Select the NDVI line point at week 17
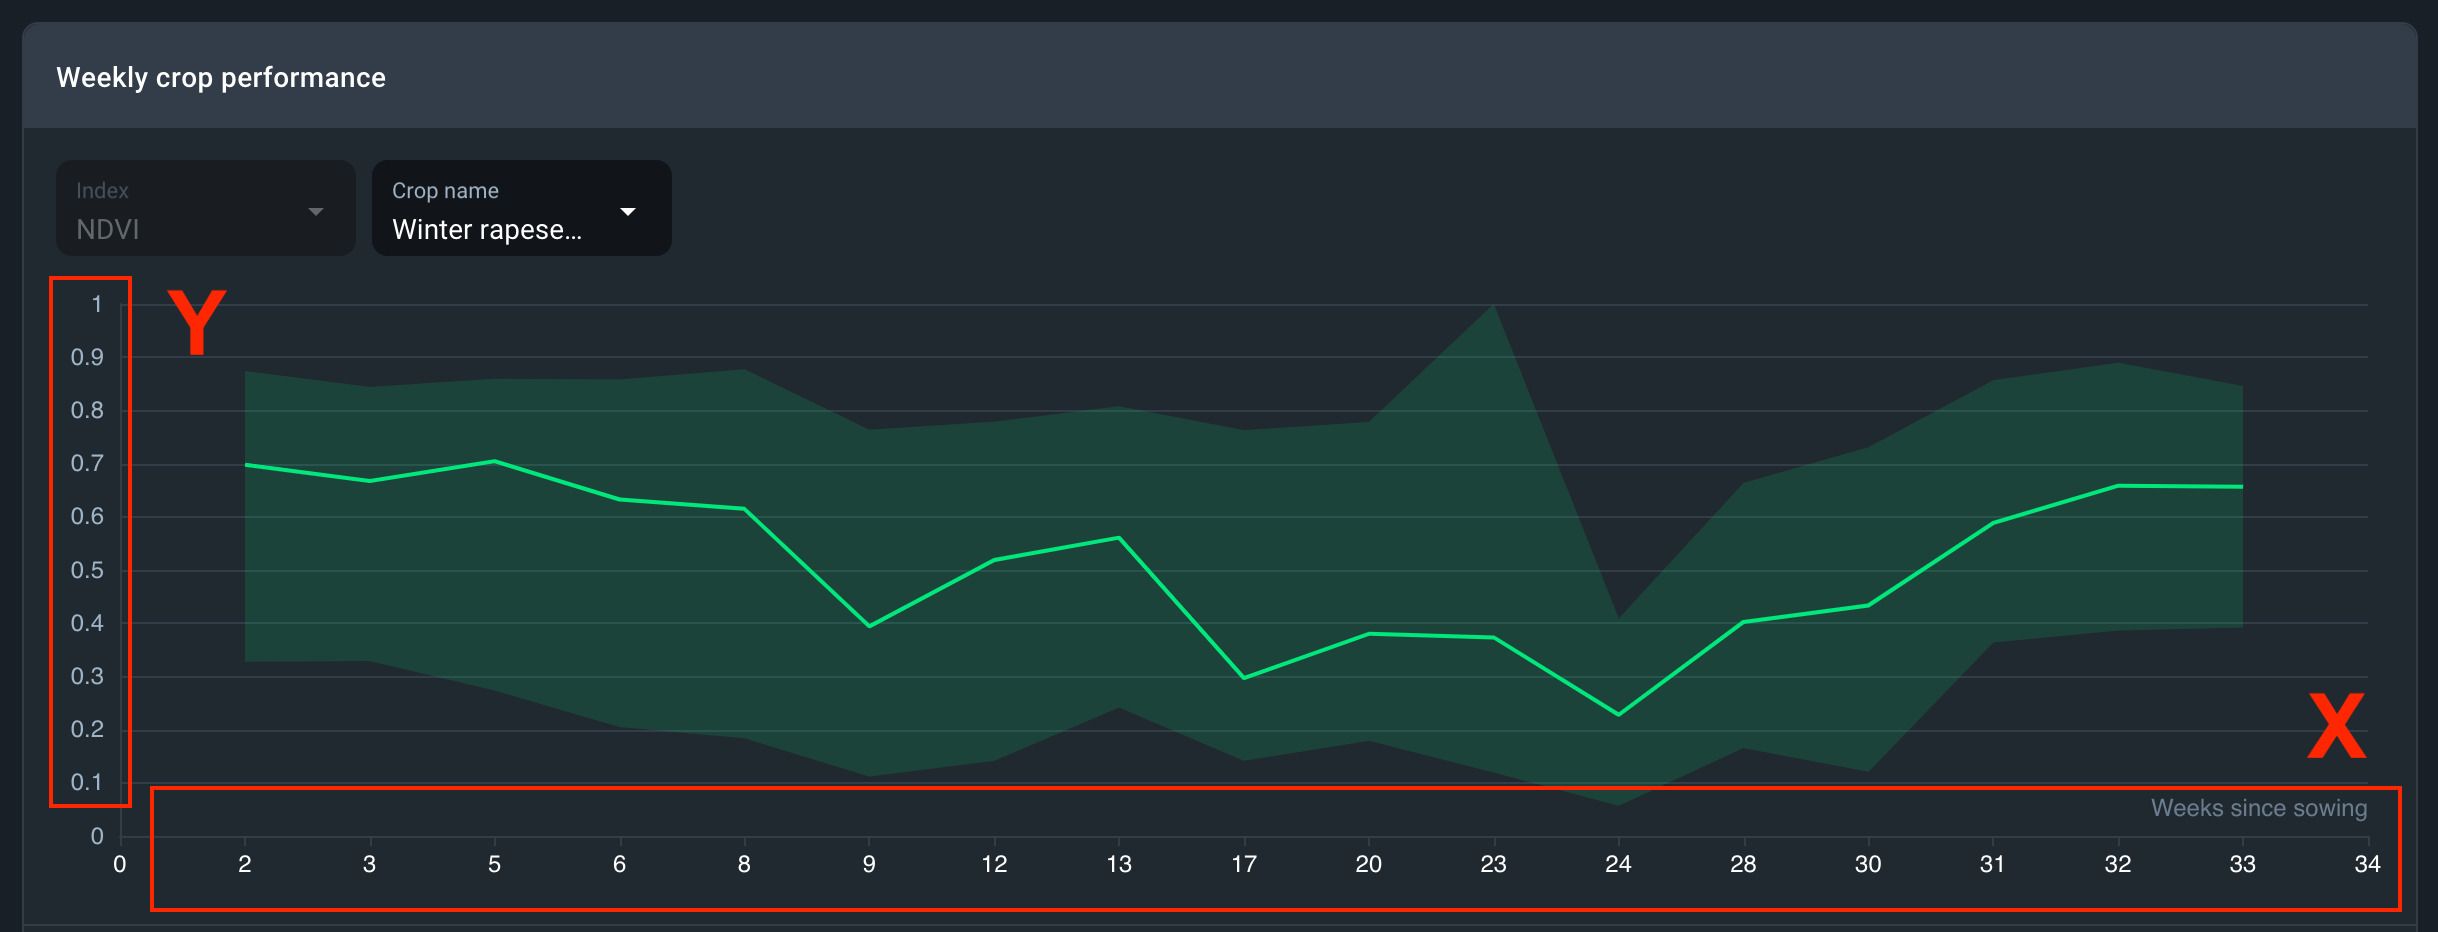 tap(1244, 678)
